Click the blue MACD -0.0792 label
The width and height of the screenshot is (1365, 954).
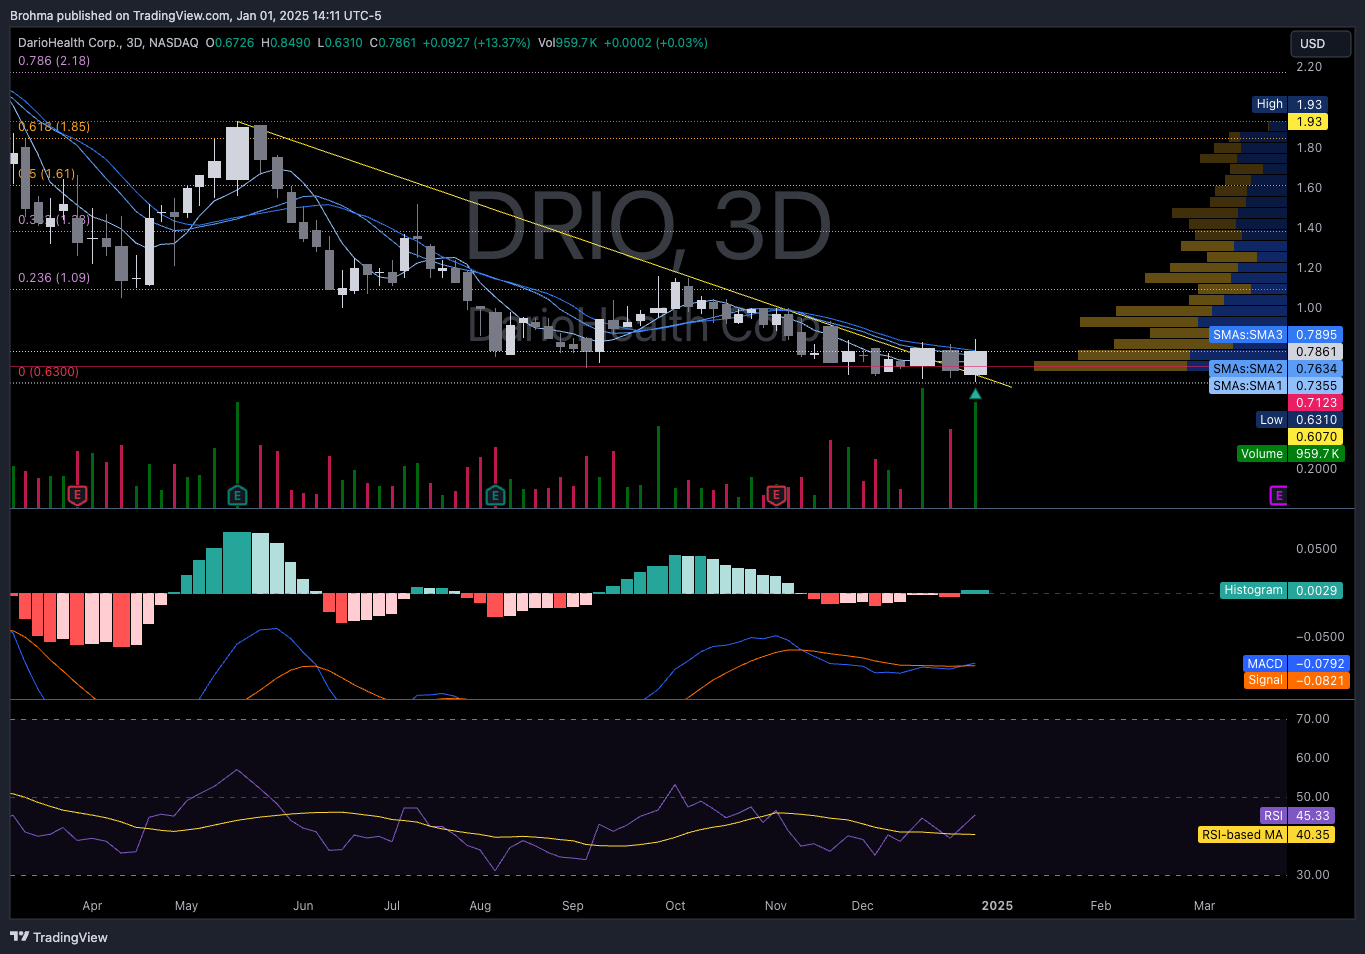[1297, 664]
